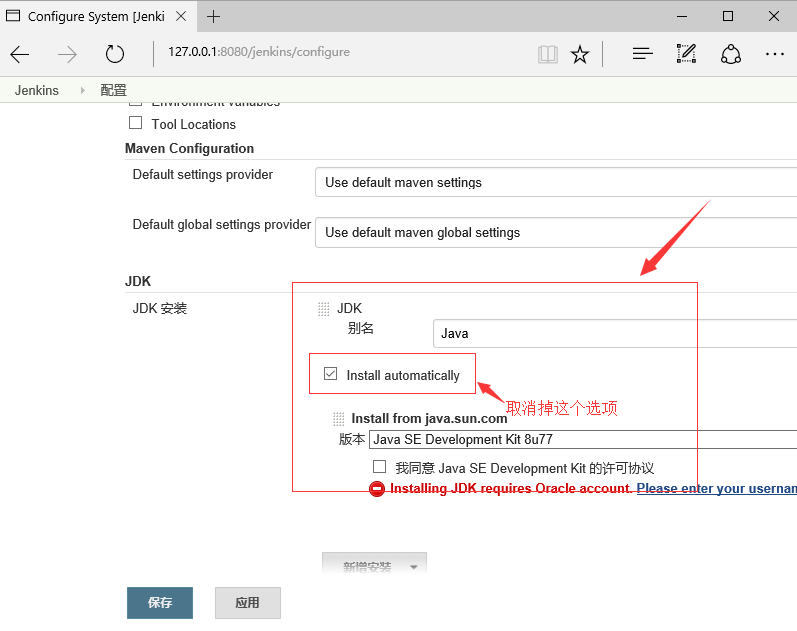Click the 应用 apply button
The width and height of the screenshot is (797, 631).
248,603
